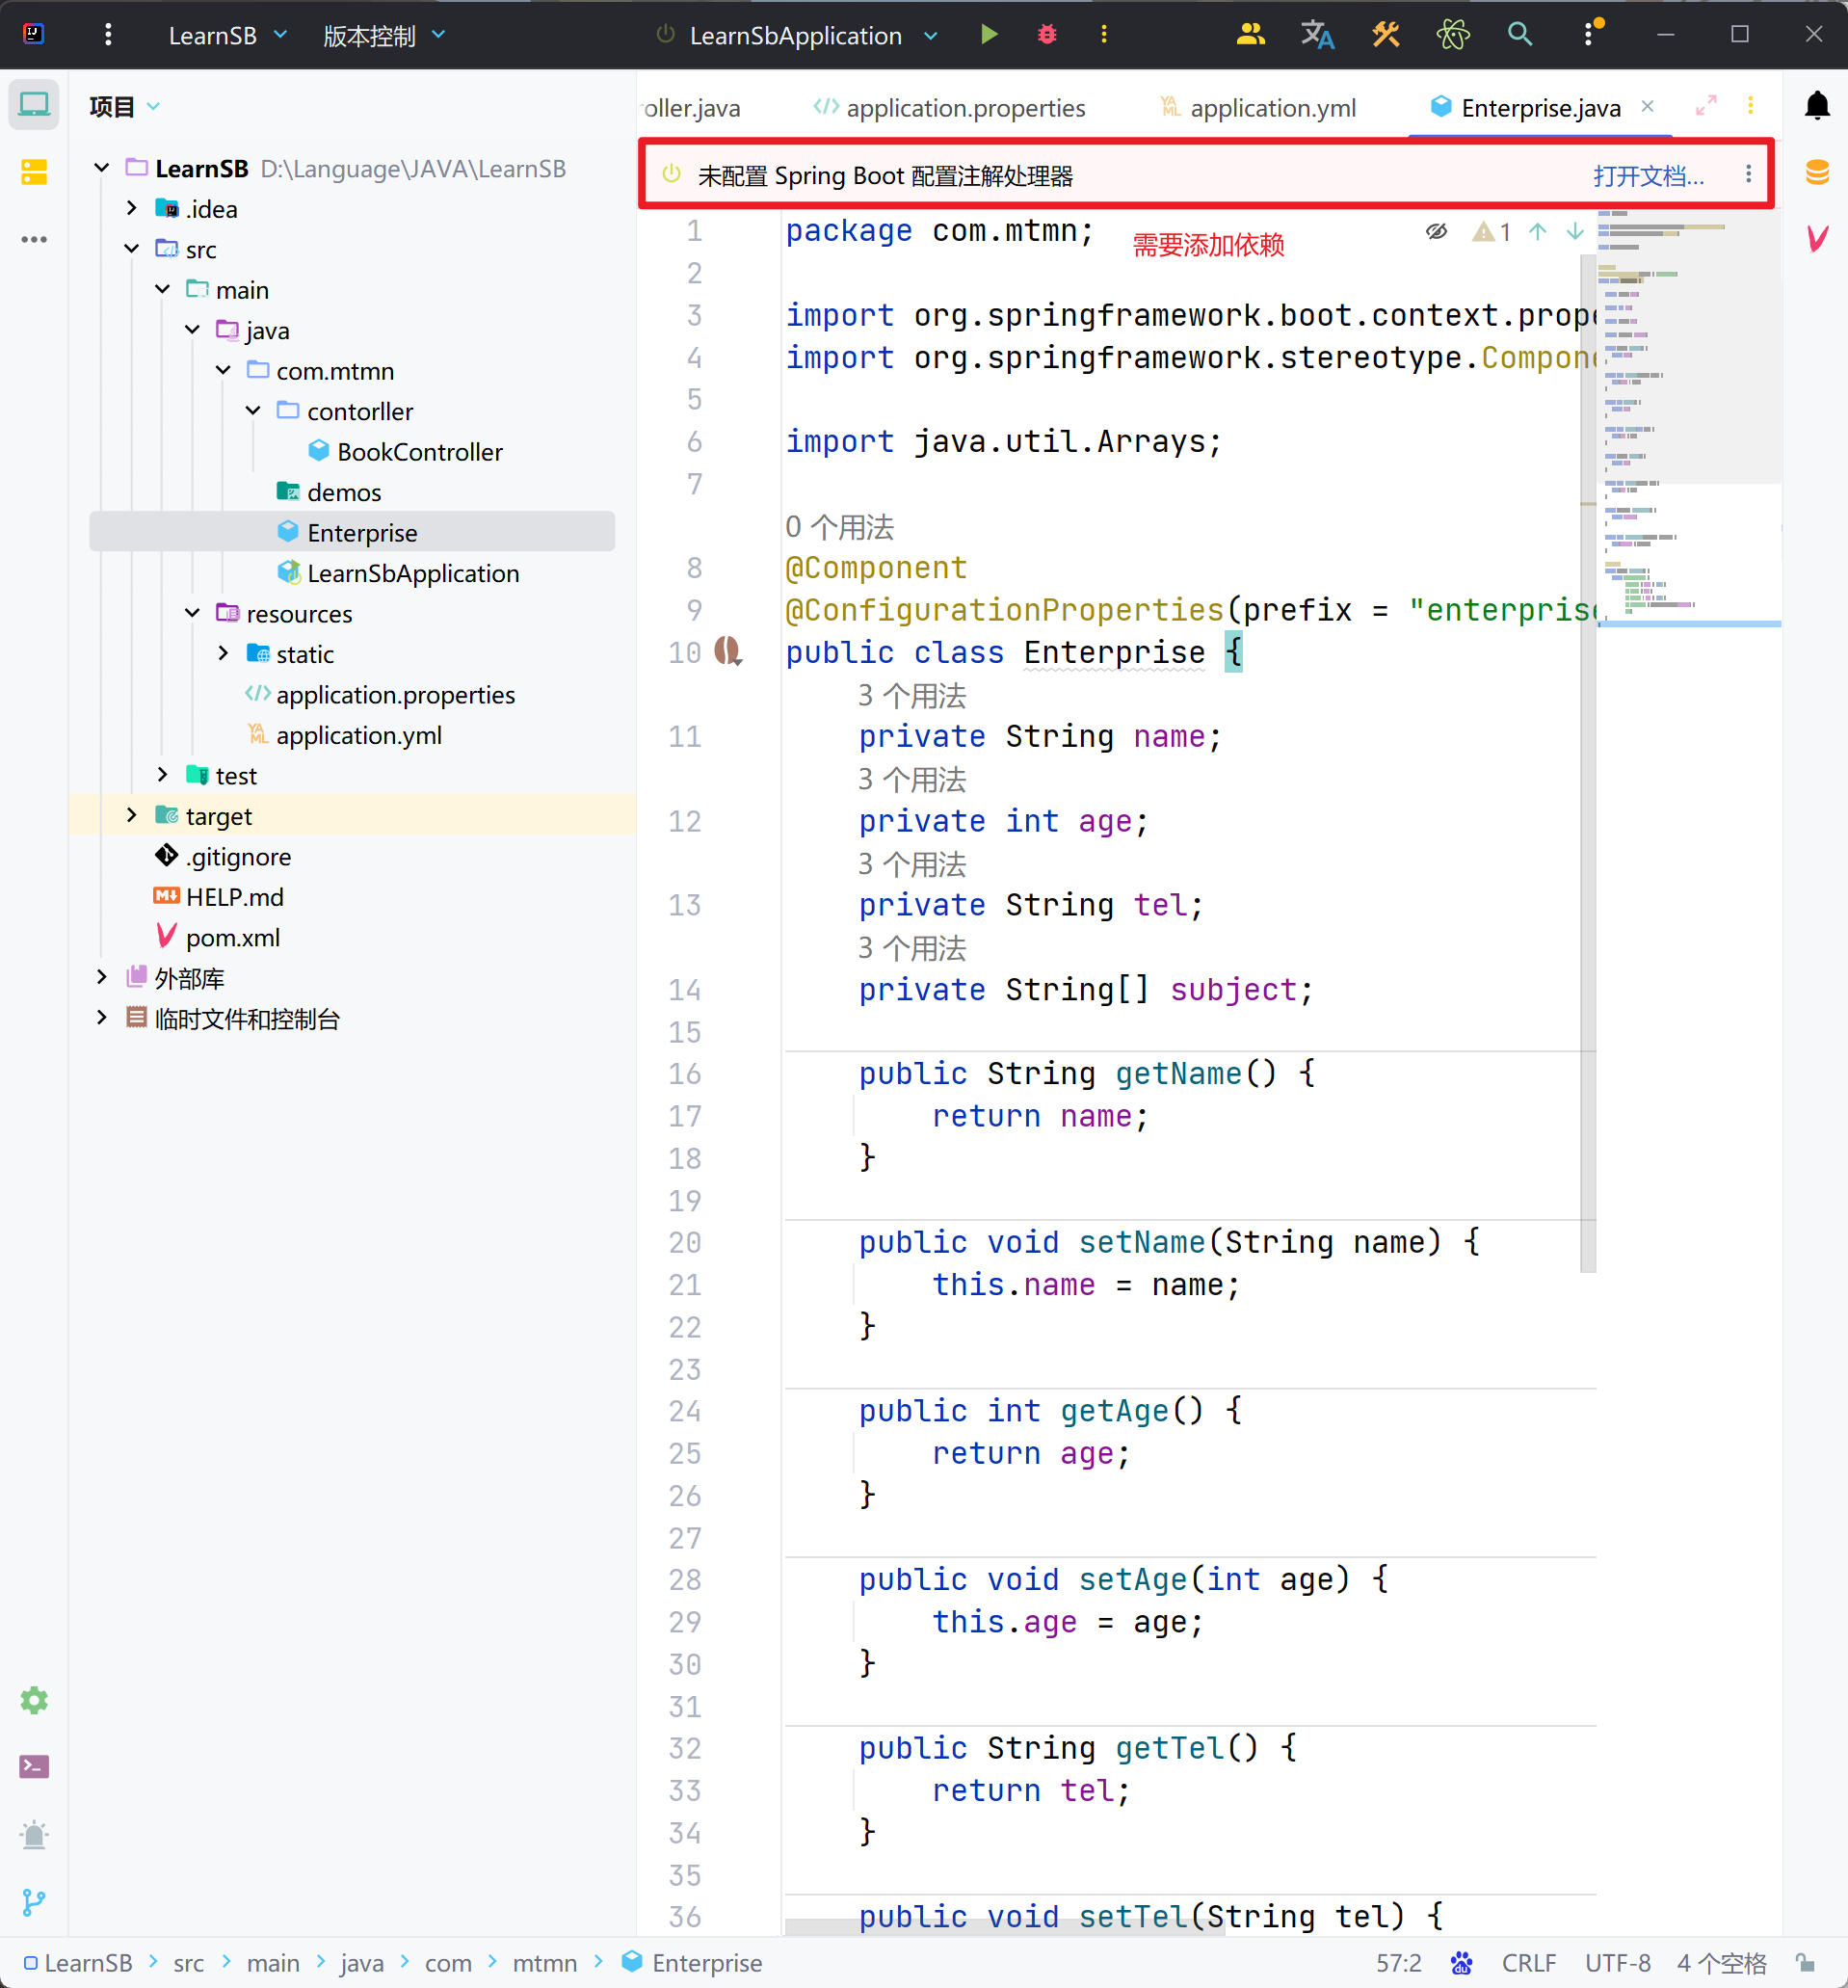Run LearnSbApplication with the green play button
Screen dimensions: 1848x1988
(x=988, y=35)
